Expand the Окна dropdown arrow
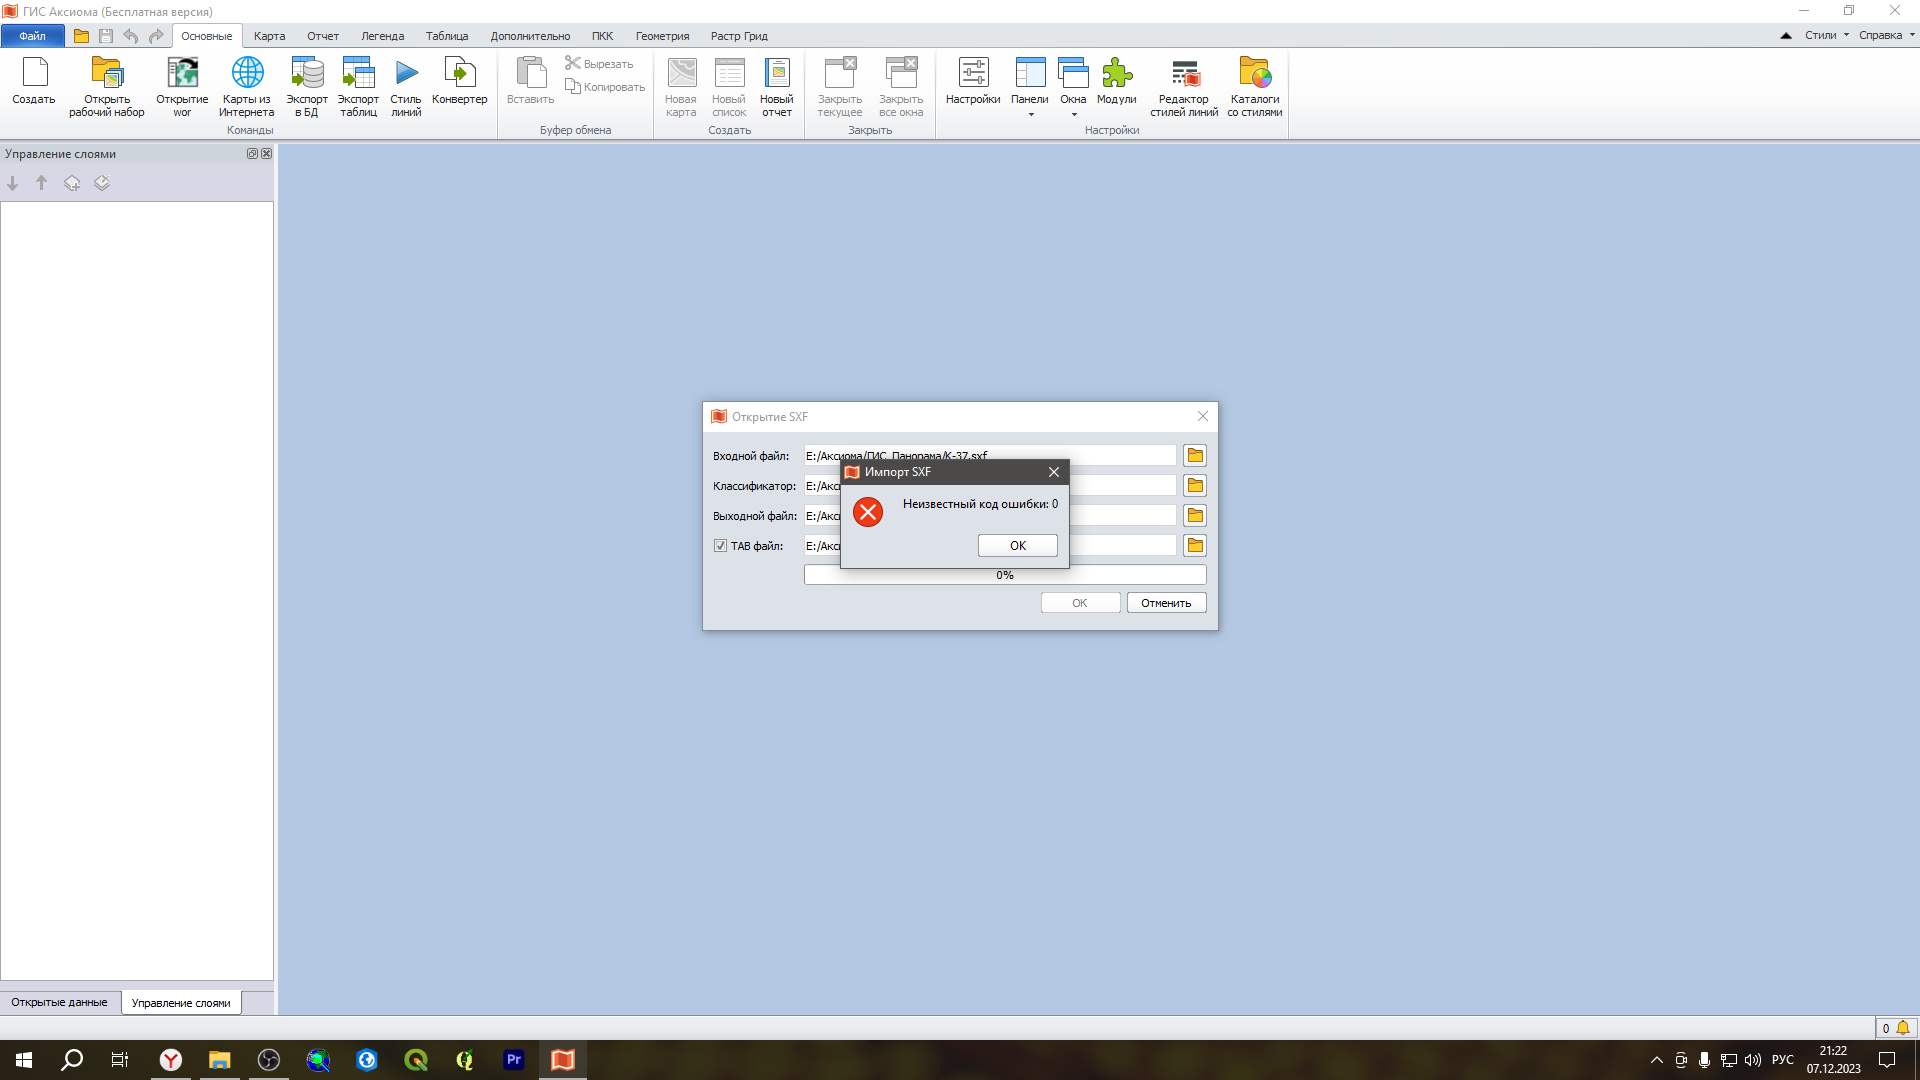The image size is (1920, 1080). [1074, 114]
